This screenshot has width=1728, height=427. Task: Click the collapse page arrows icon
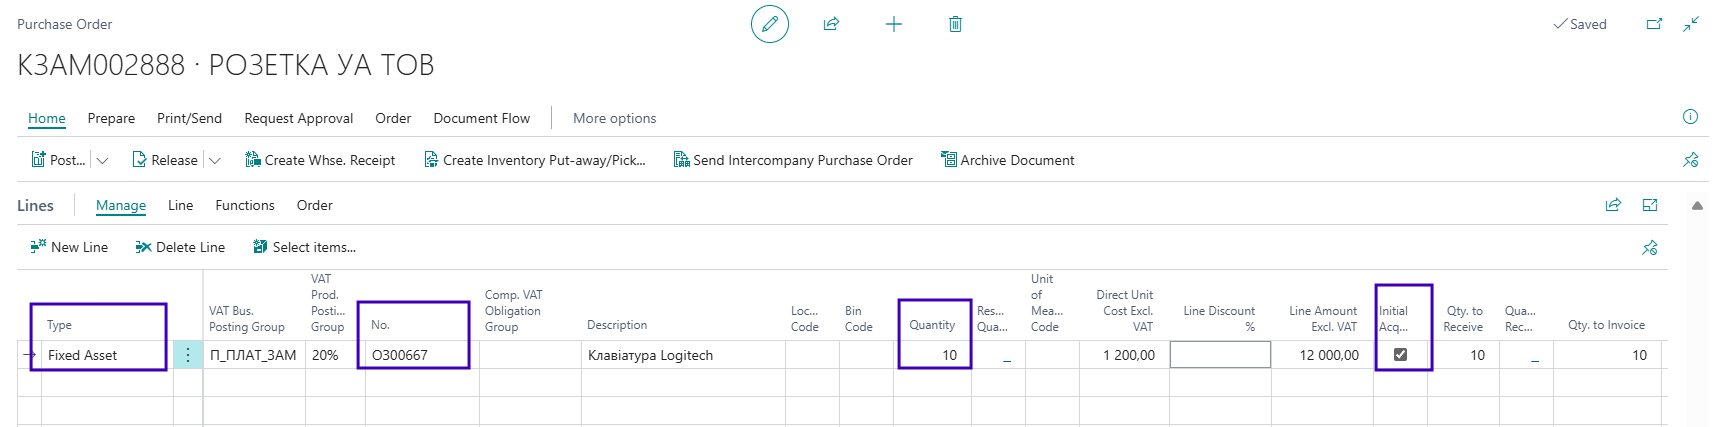(1691, 24)
